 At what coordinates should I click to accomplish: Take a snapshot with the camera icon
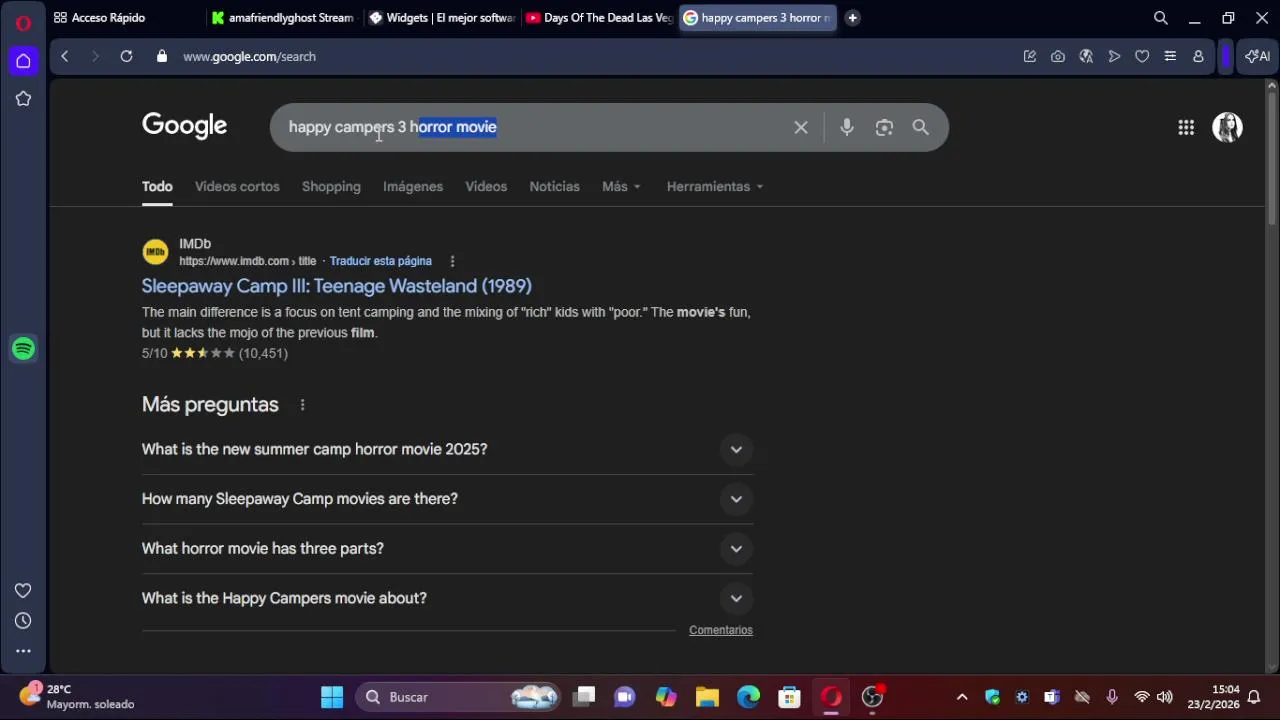tap(1058, 57)
